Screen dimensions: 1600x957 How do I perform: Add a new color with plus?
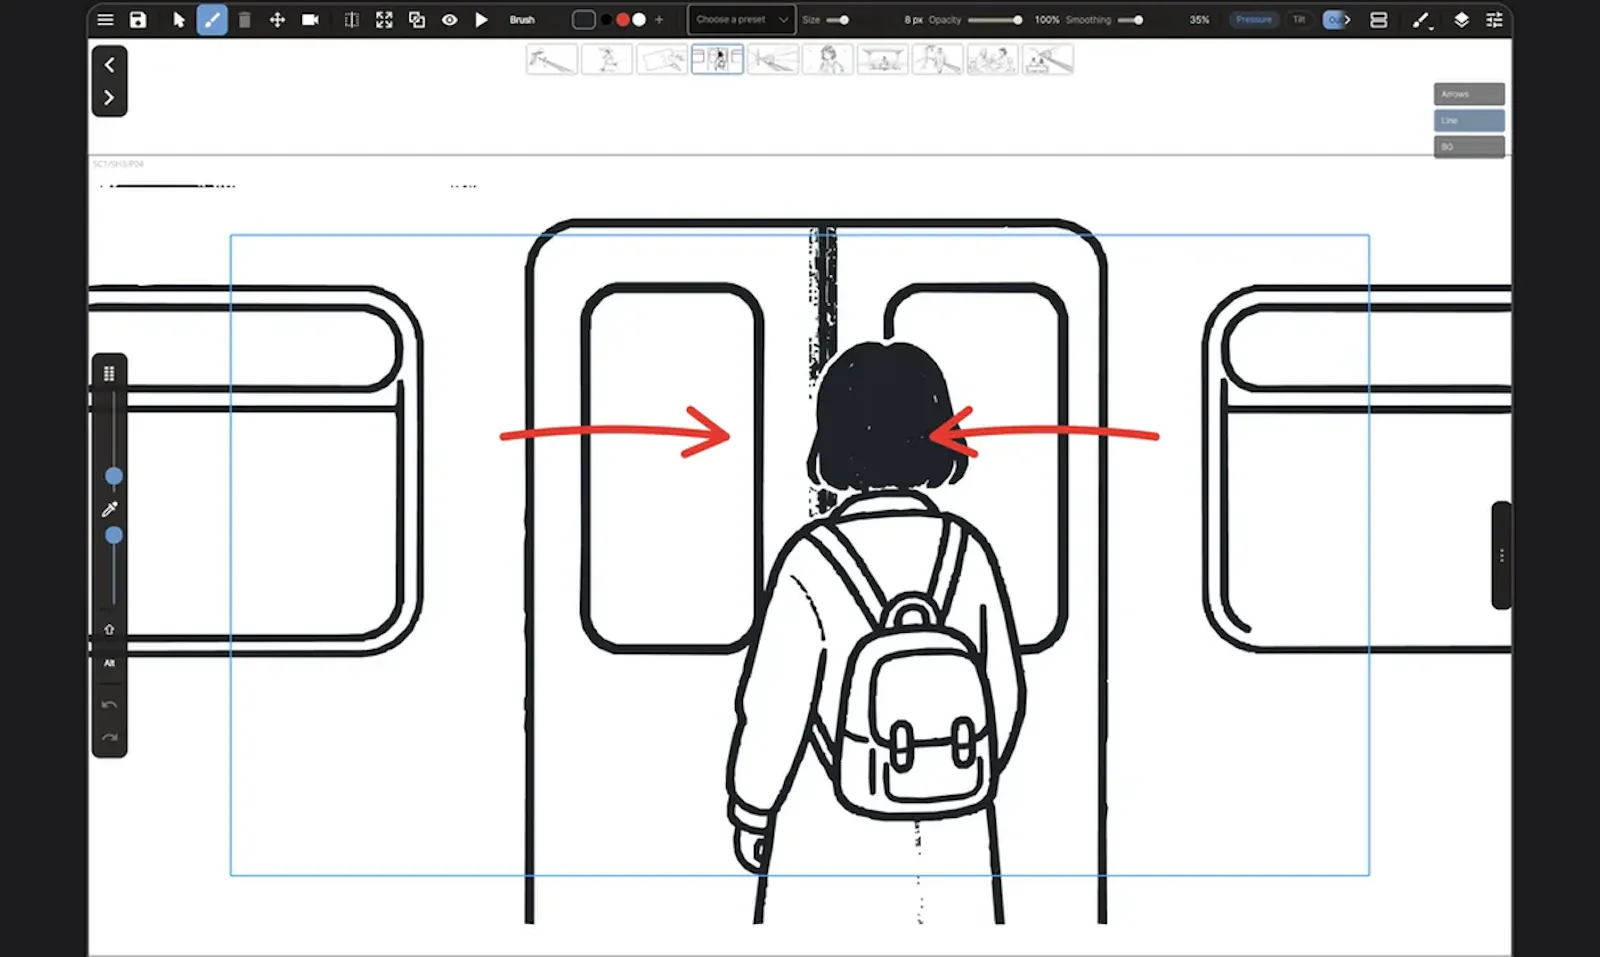[x=659, y=20]
